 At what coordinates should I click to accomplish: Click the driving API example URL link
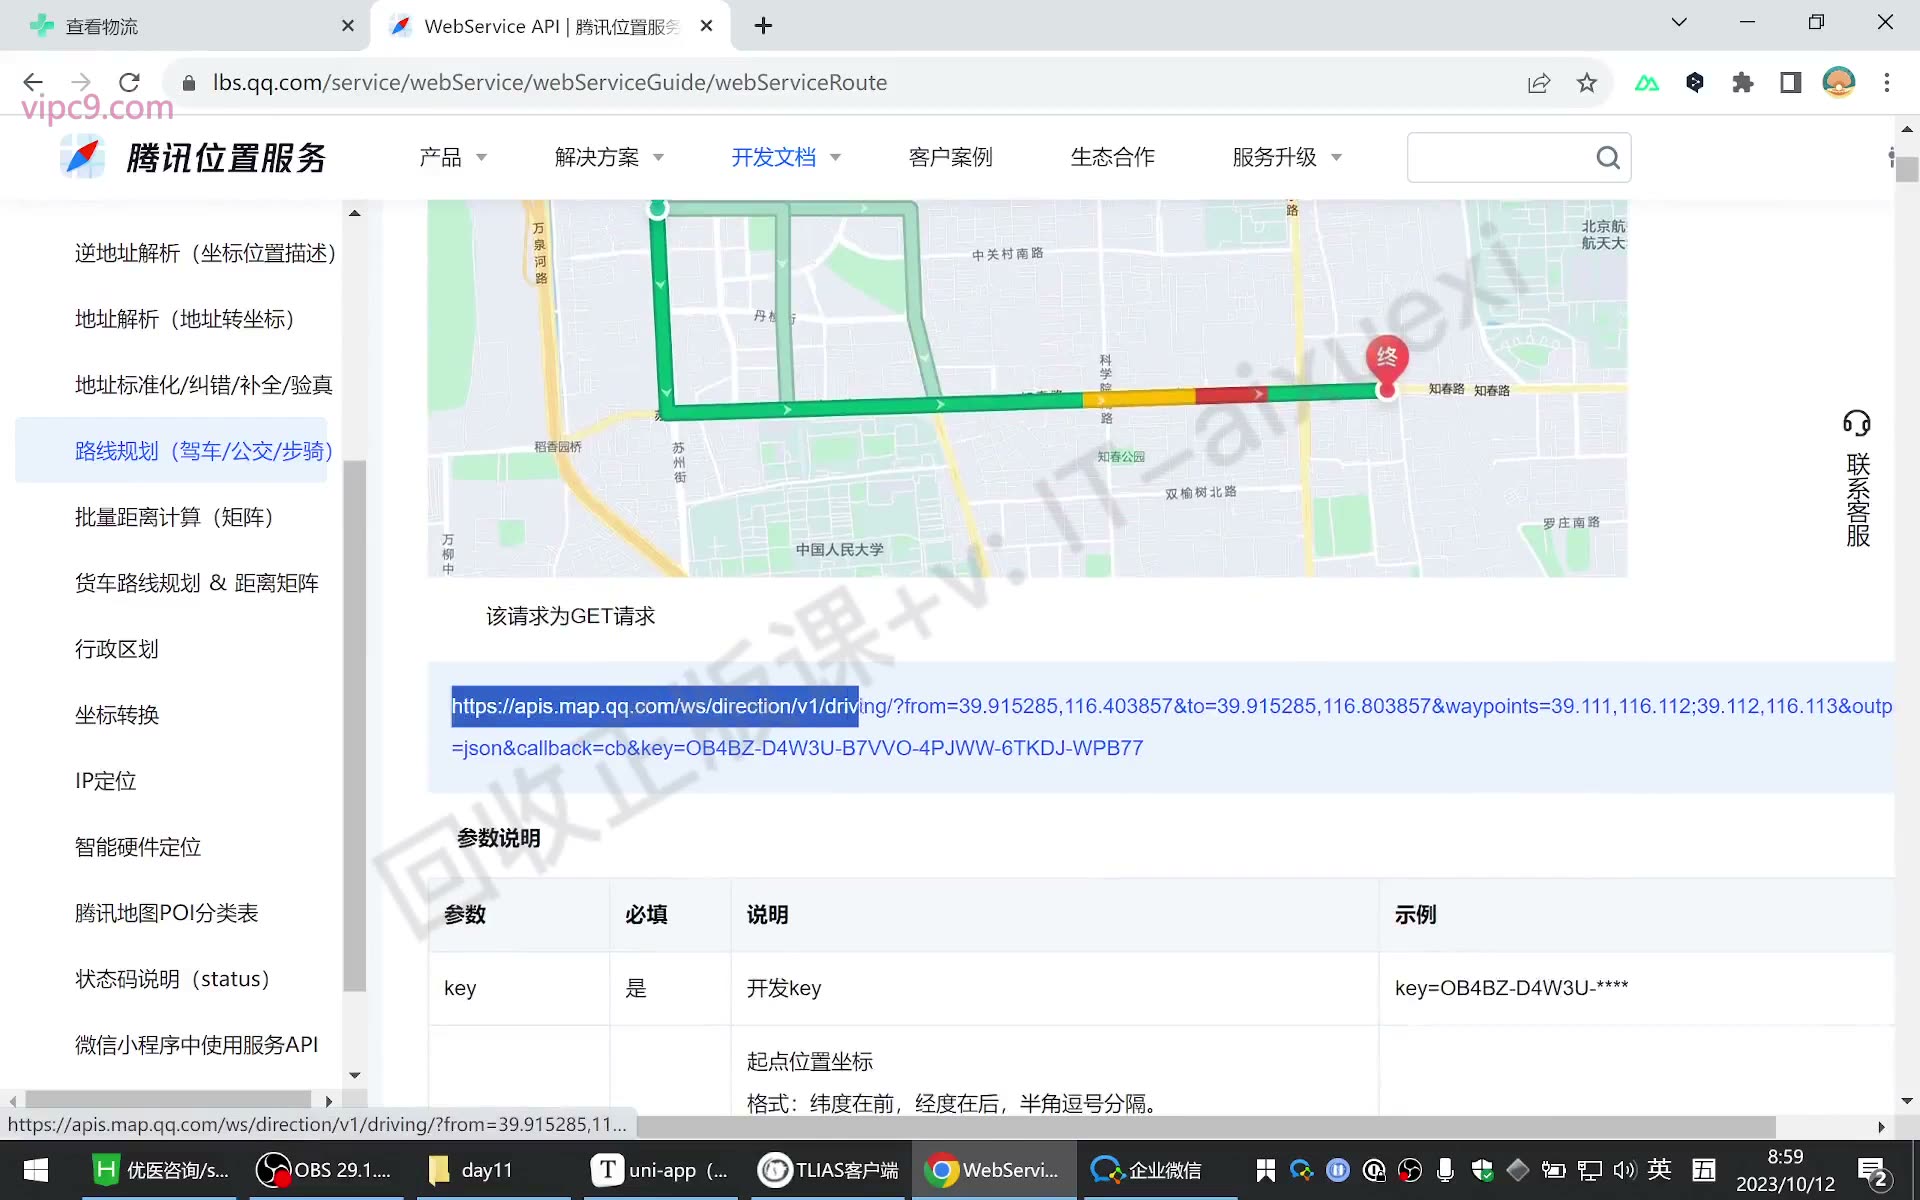click(1171, 727)
